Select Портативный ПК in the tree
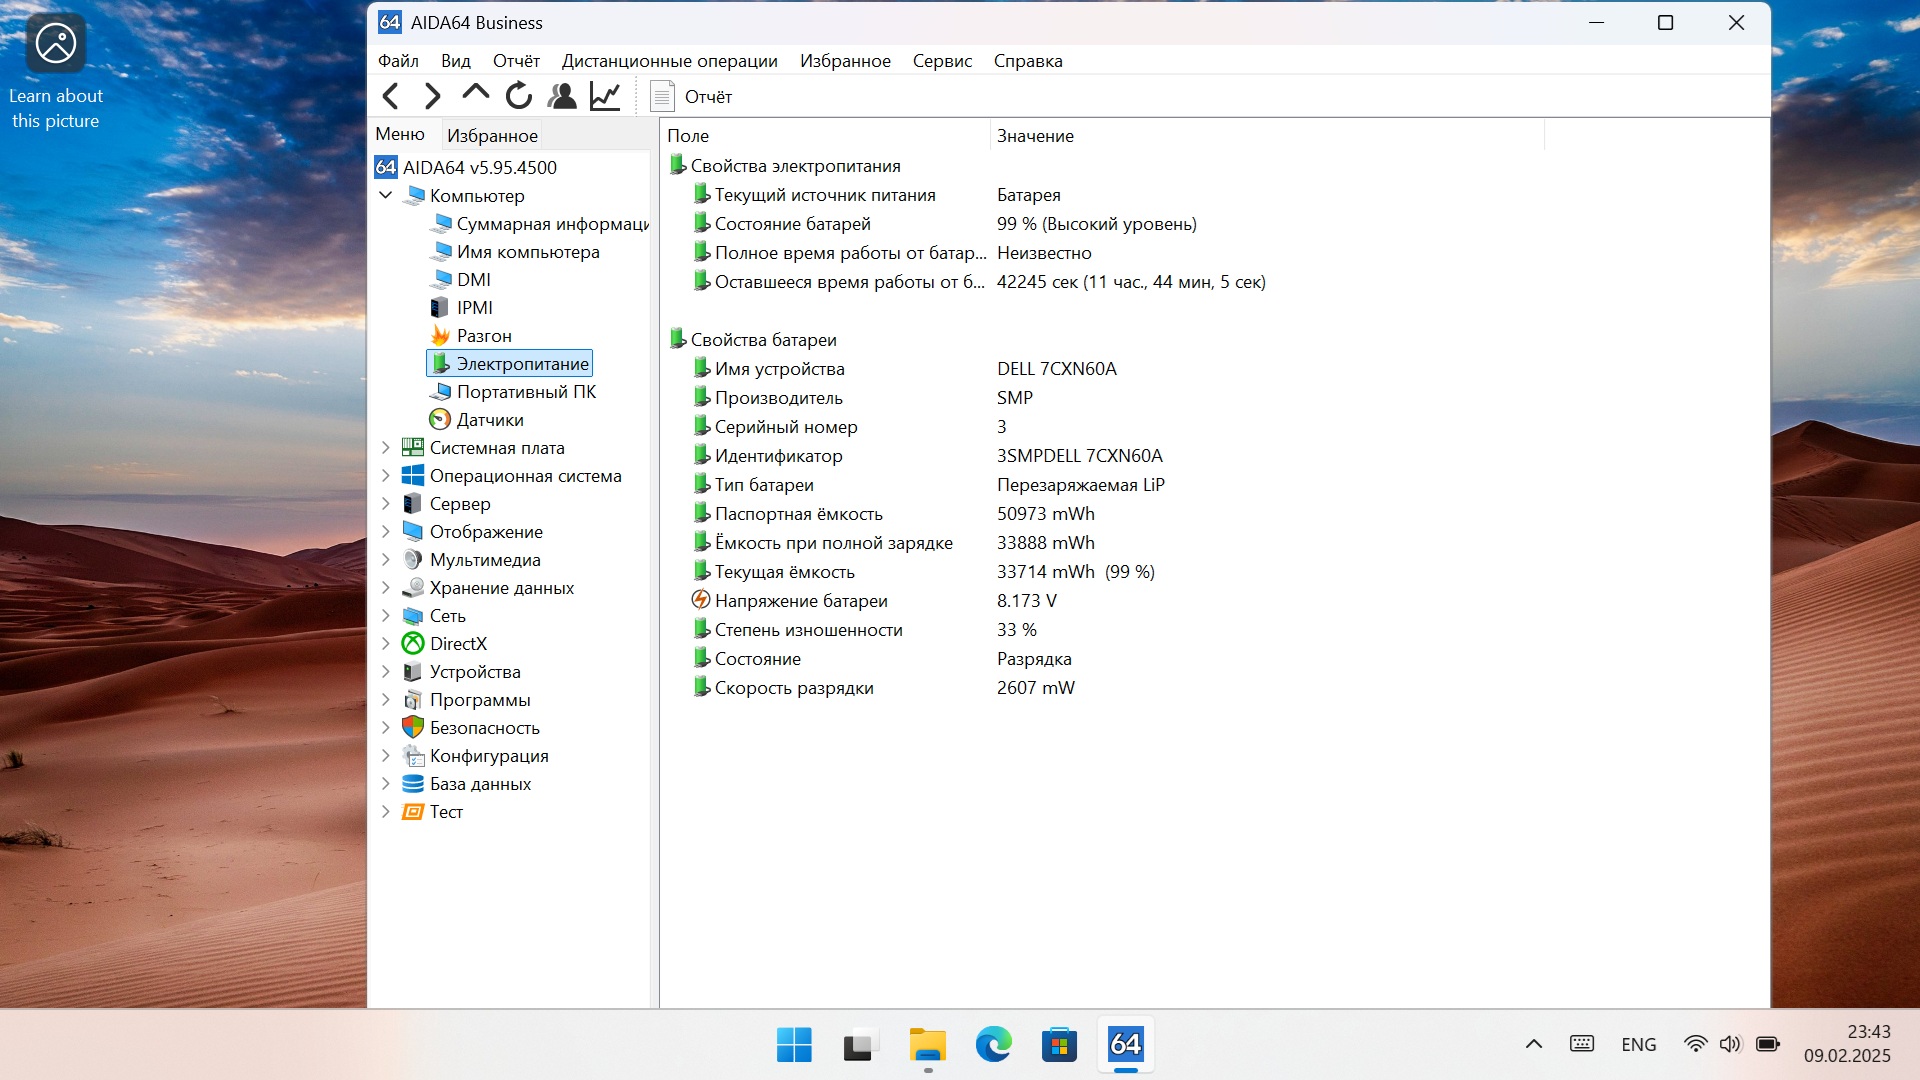 (513, 392)
